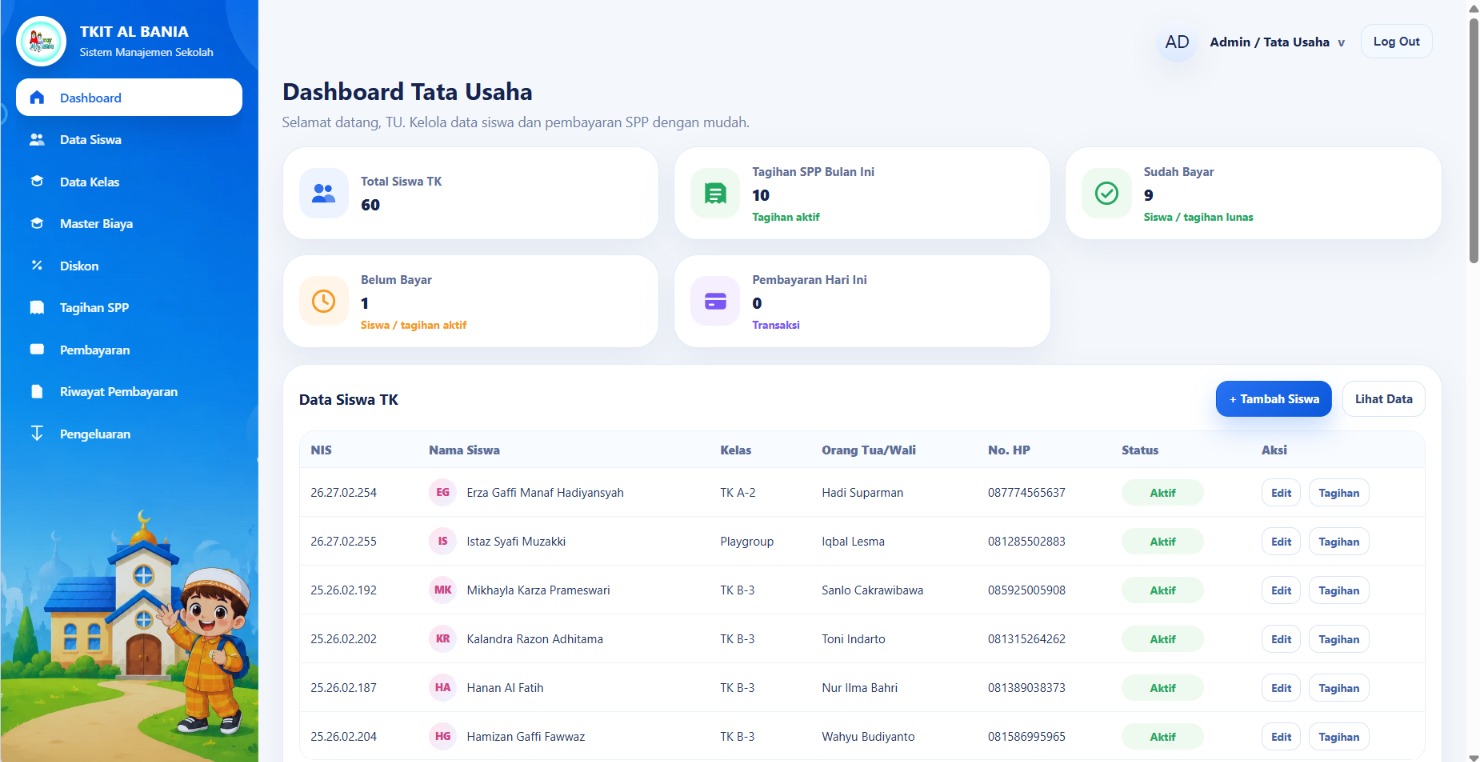Image resolution: width=1480 pixels, height=762 pixels.
Task: Click the Pengeluaran down-arrow icon
Action: pyautogui.click(x=37, y=434)
